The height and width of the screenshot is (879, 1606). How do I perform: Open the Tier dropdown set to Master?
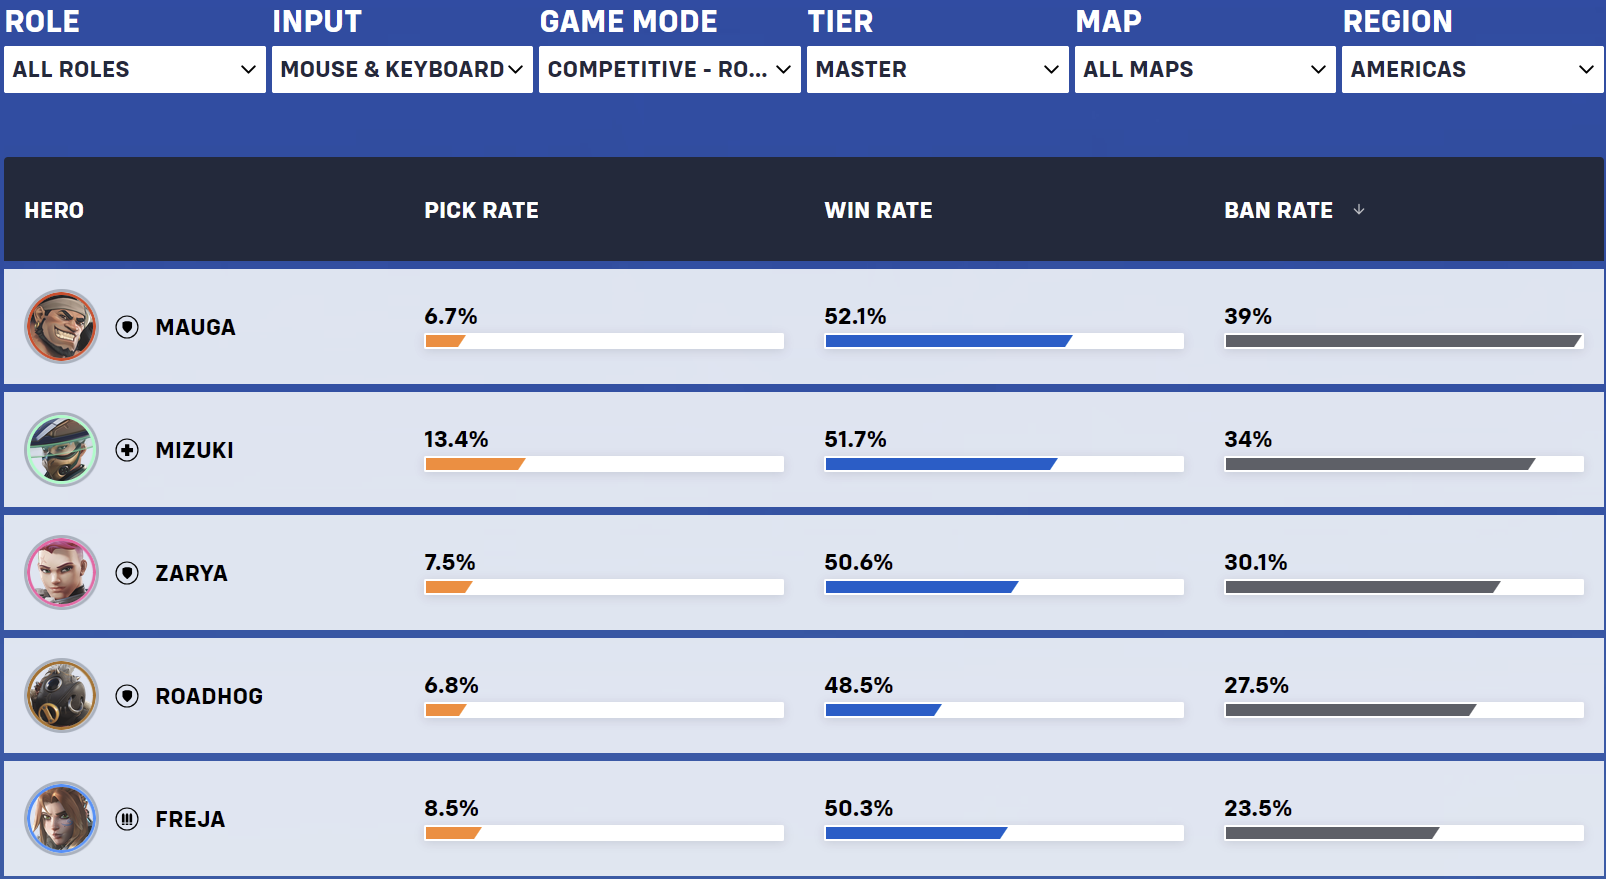[938, 69]
